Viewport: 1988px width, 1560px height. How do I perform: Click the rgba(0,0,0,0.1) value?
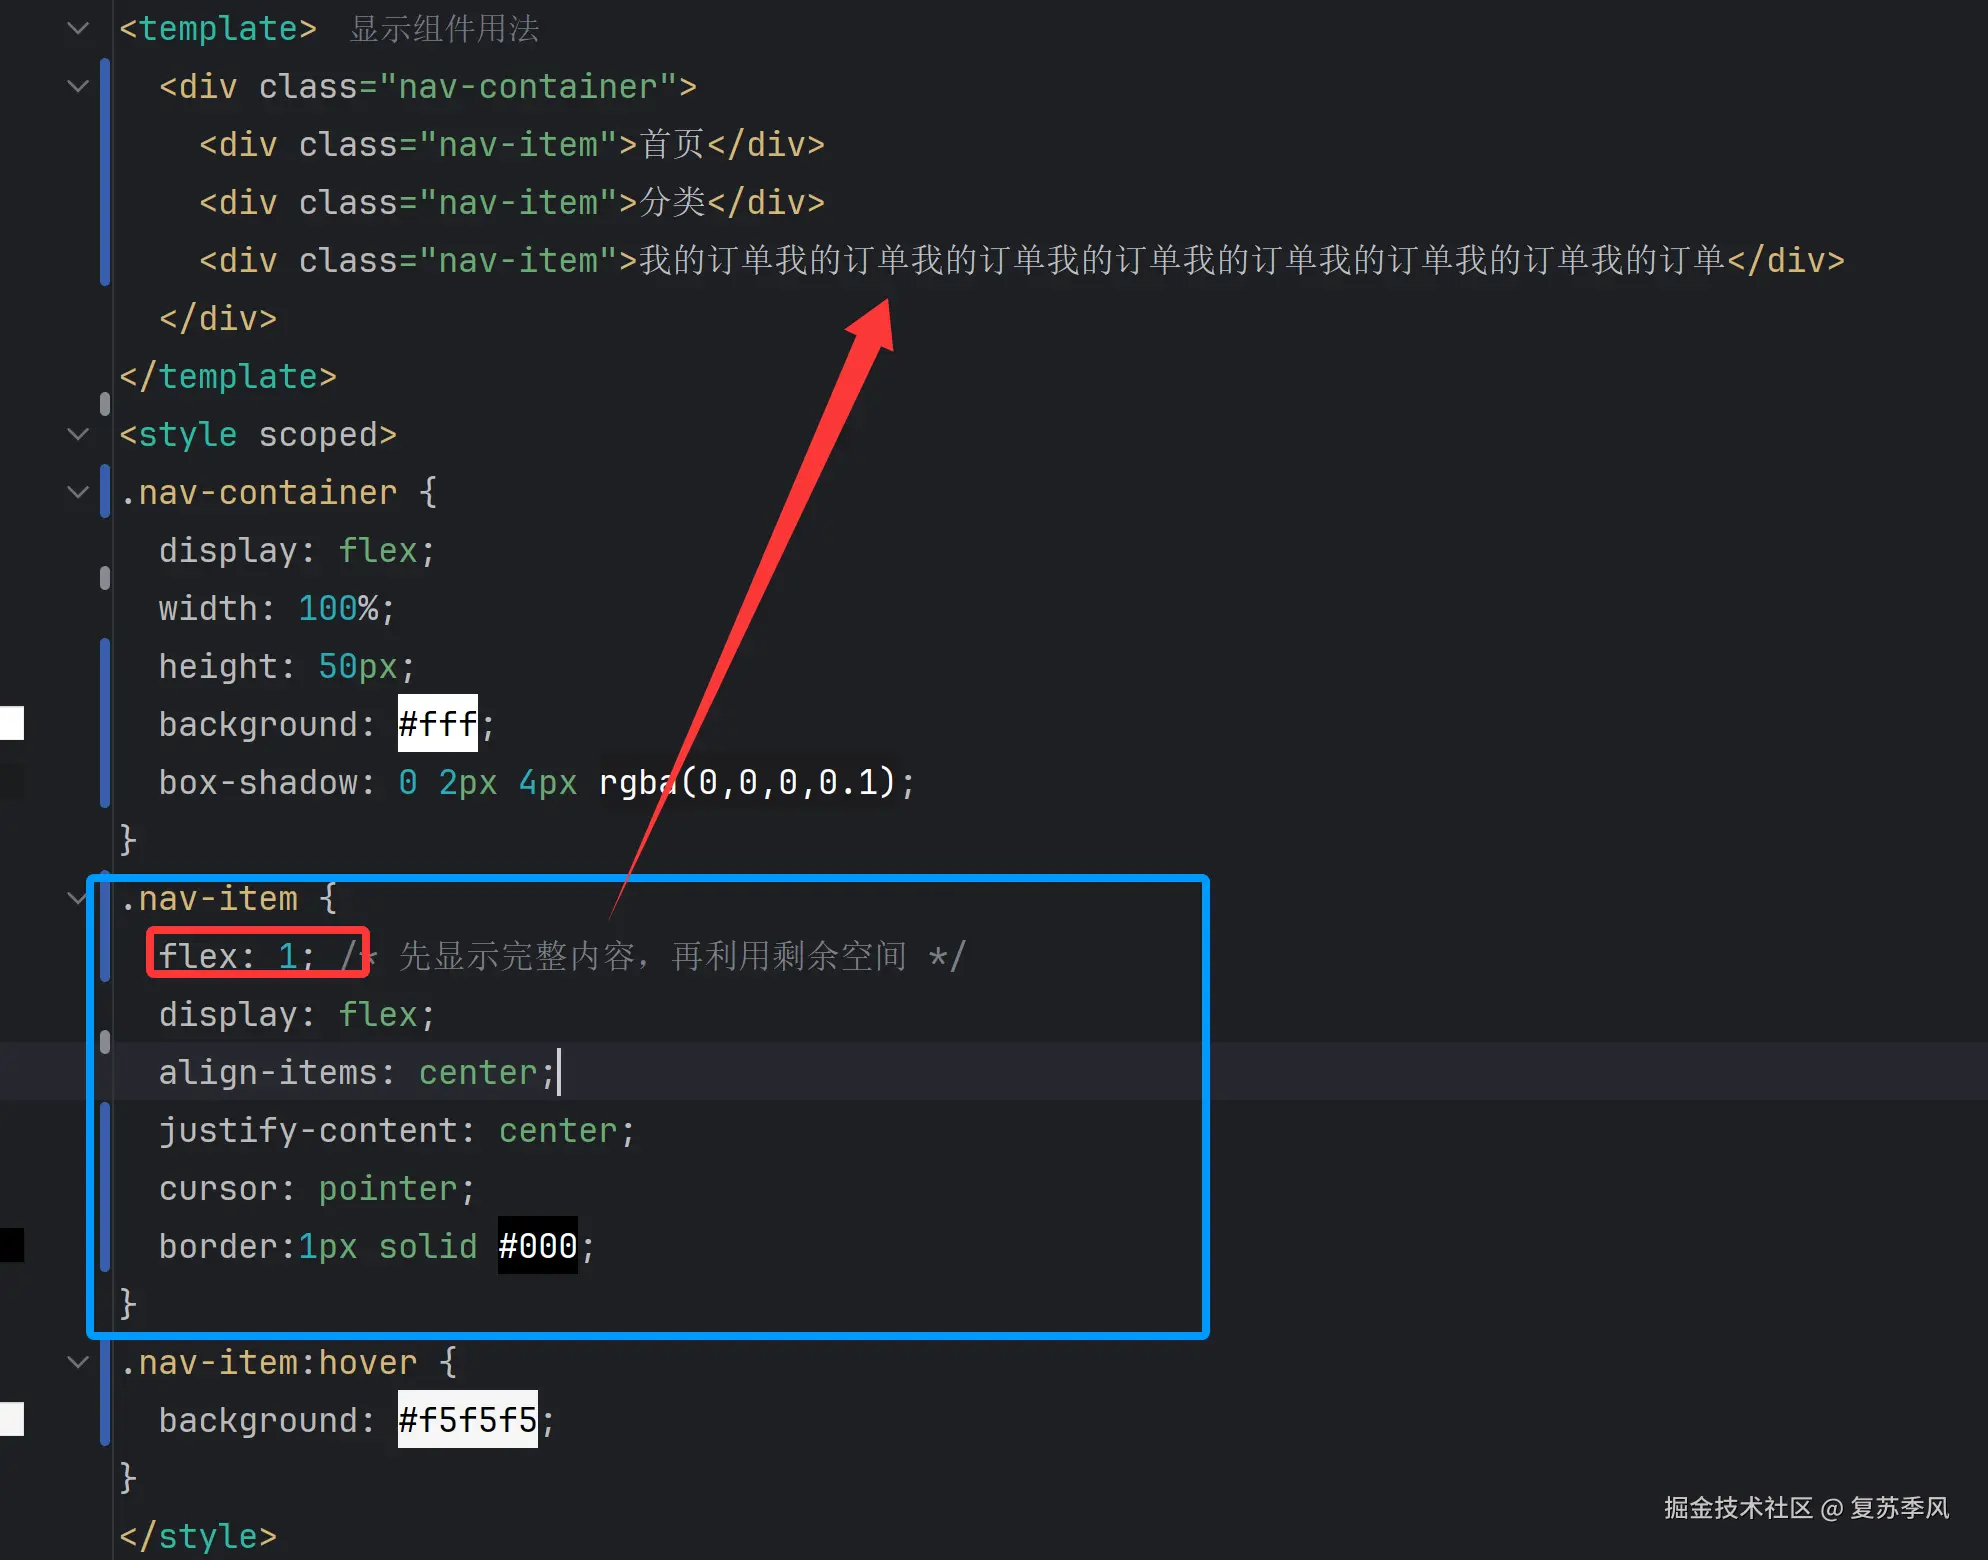(747, 782)
